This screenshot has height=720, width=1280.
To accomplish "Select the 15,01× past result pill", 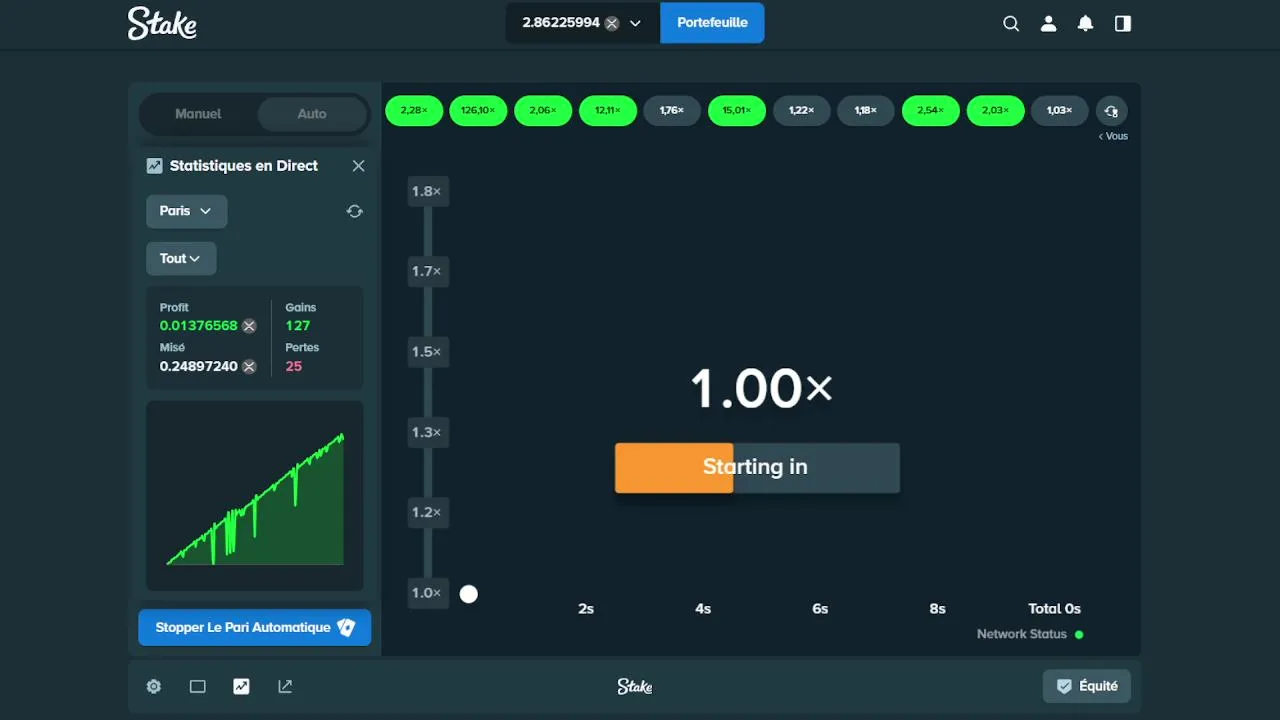I will (x=737, y=111).
